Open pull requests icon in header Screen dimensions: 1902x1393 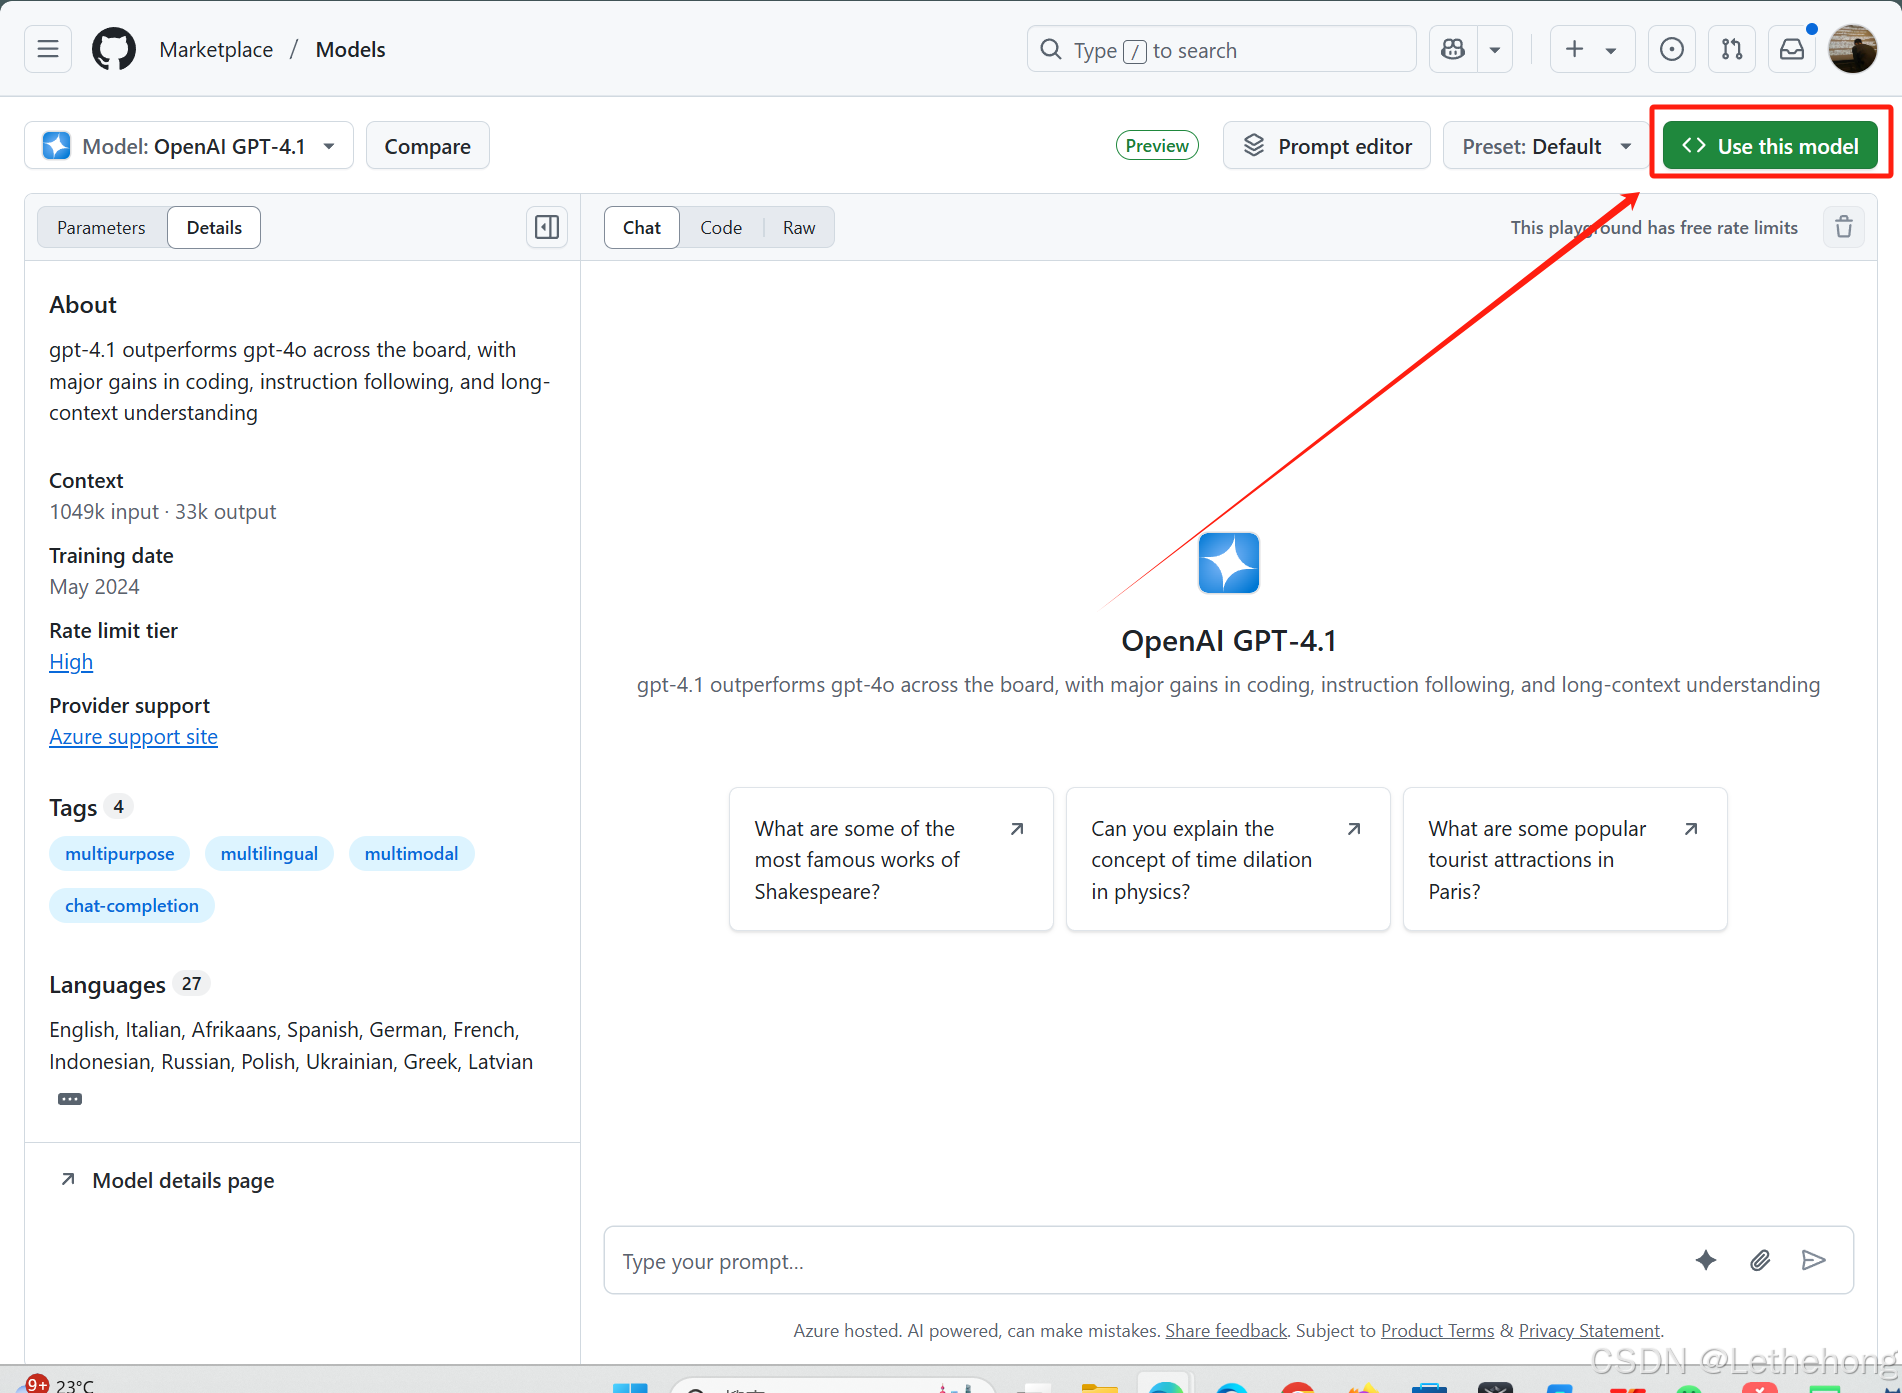point(1732,49)
